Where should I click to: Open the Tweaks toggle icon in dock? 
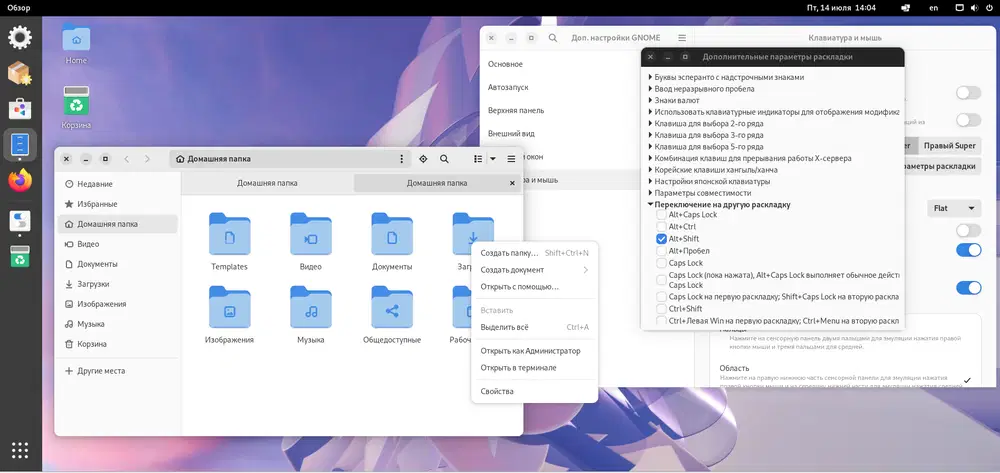coord(20,221)
